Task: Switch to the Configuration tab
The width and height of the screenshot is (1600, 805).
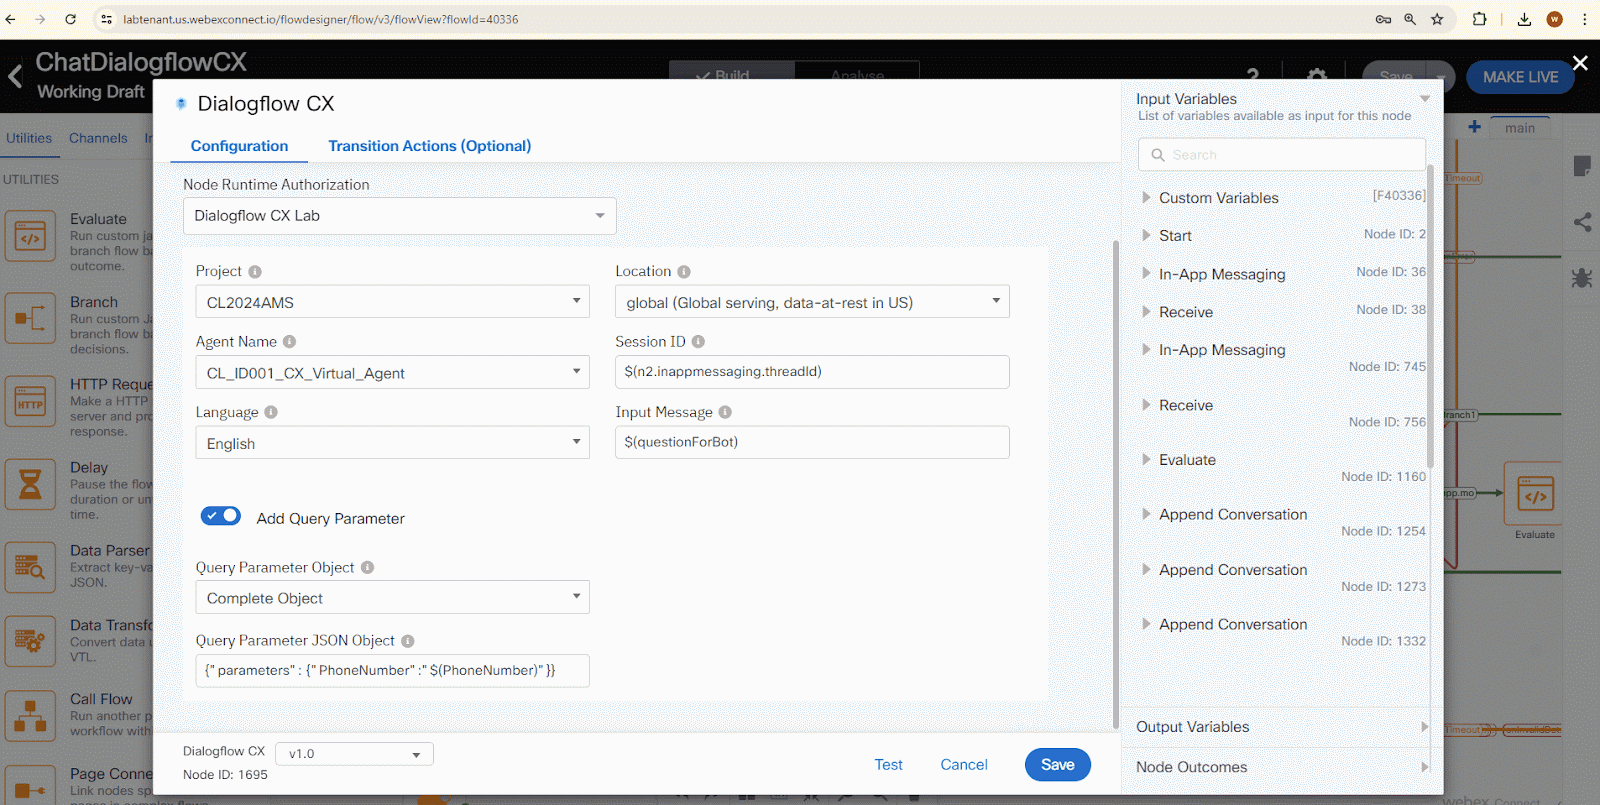Action: [x=240, y=146]
